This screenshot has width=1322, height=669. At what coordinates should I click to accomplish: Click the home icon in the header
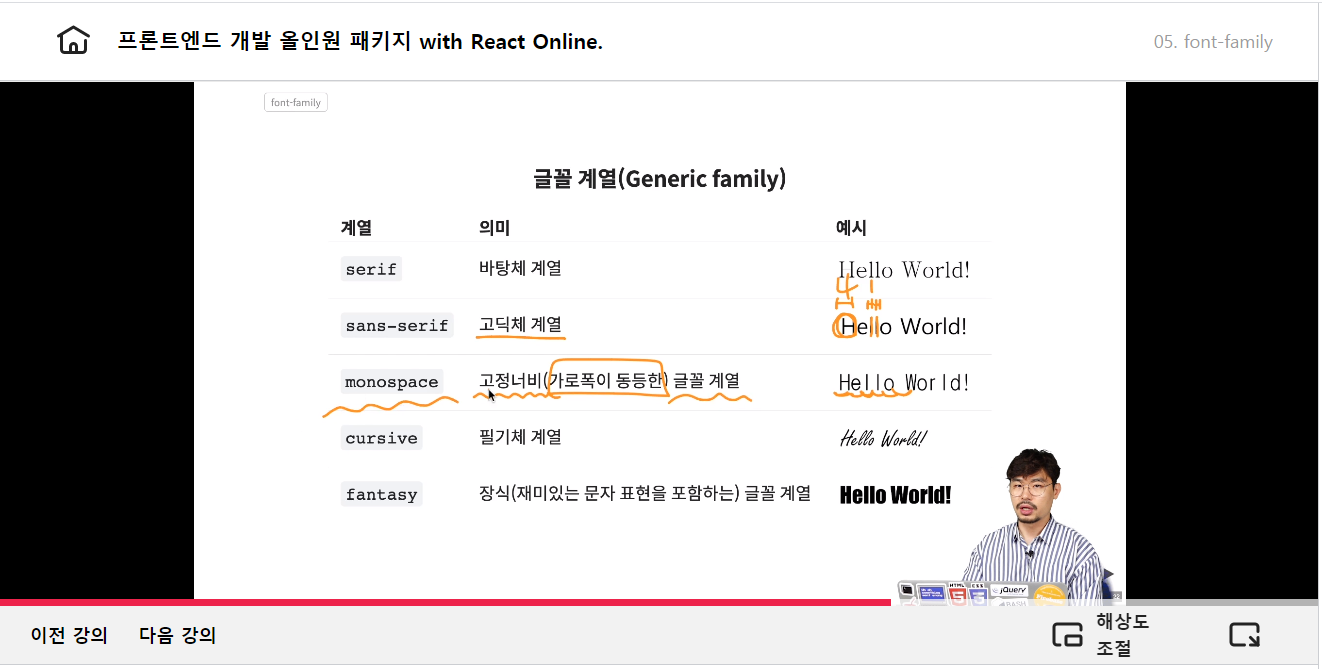click(73, 41)
